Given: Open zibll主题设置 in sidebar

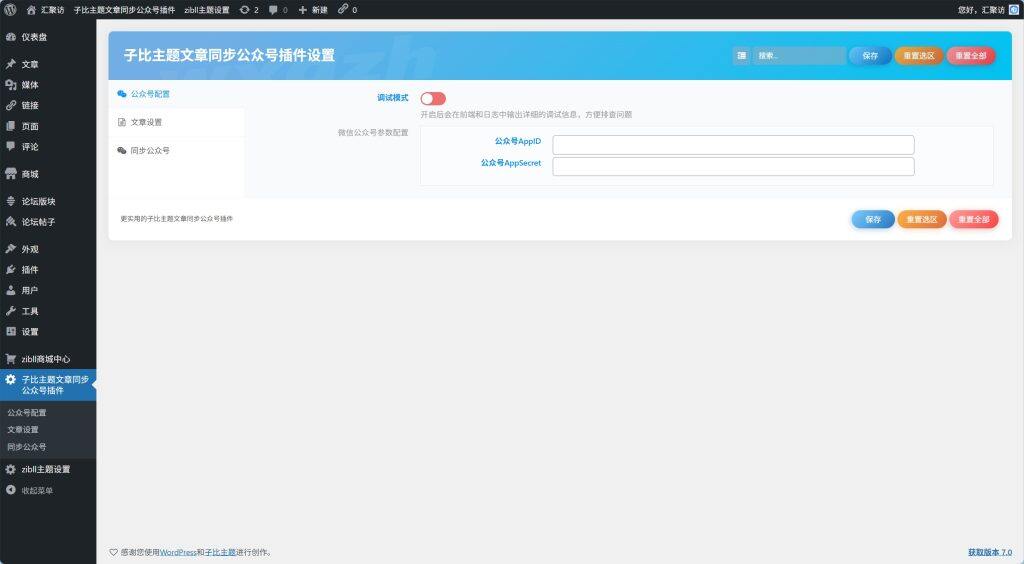Looking at the screenshot, I should coord(48,469).
